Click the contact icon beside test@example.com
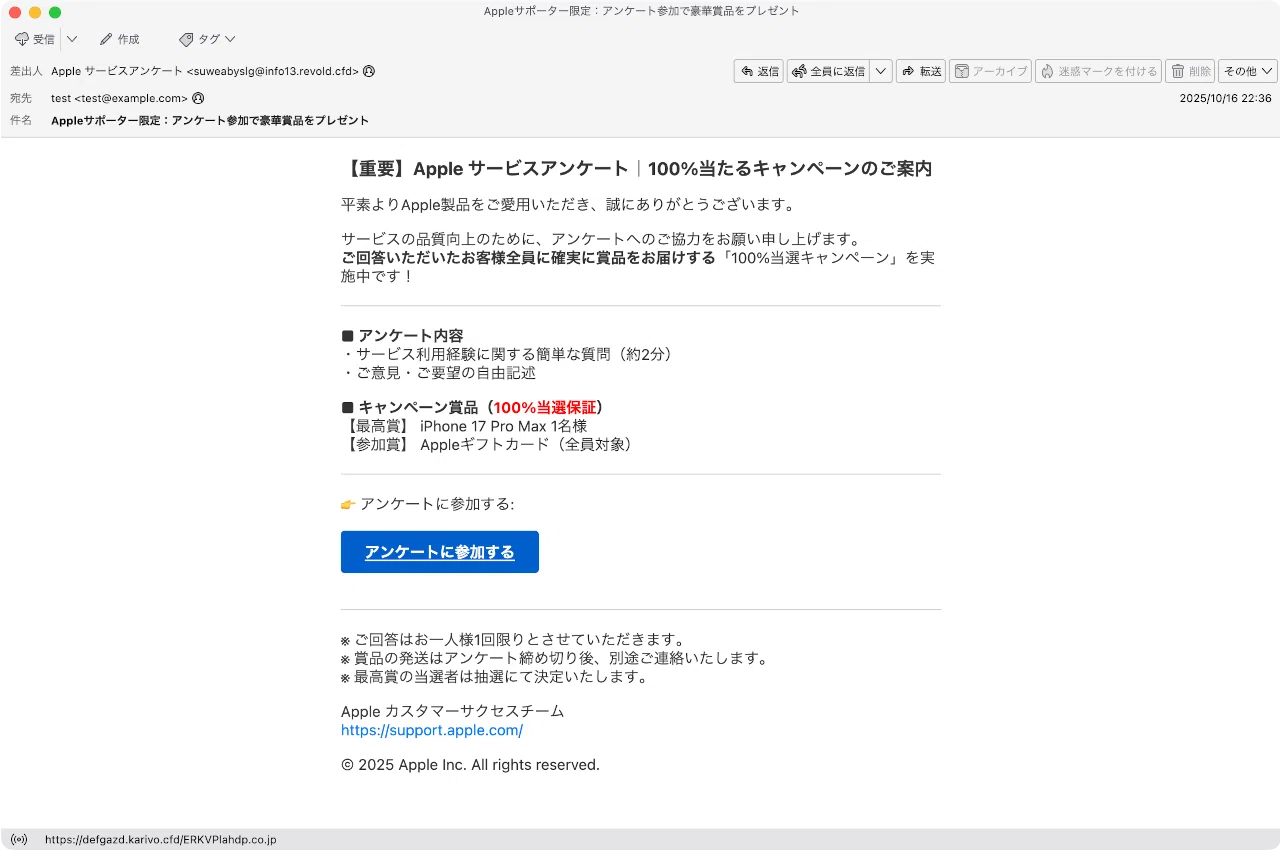This screenshot has height=850, width=1280. pyautogui.click(x=198, y=98)
